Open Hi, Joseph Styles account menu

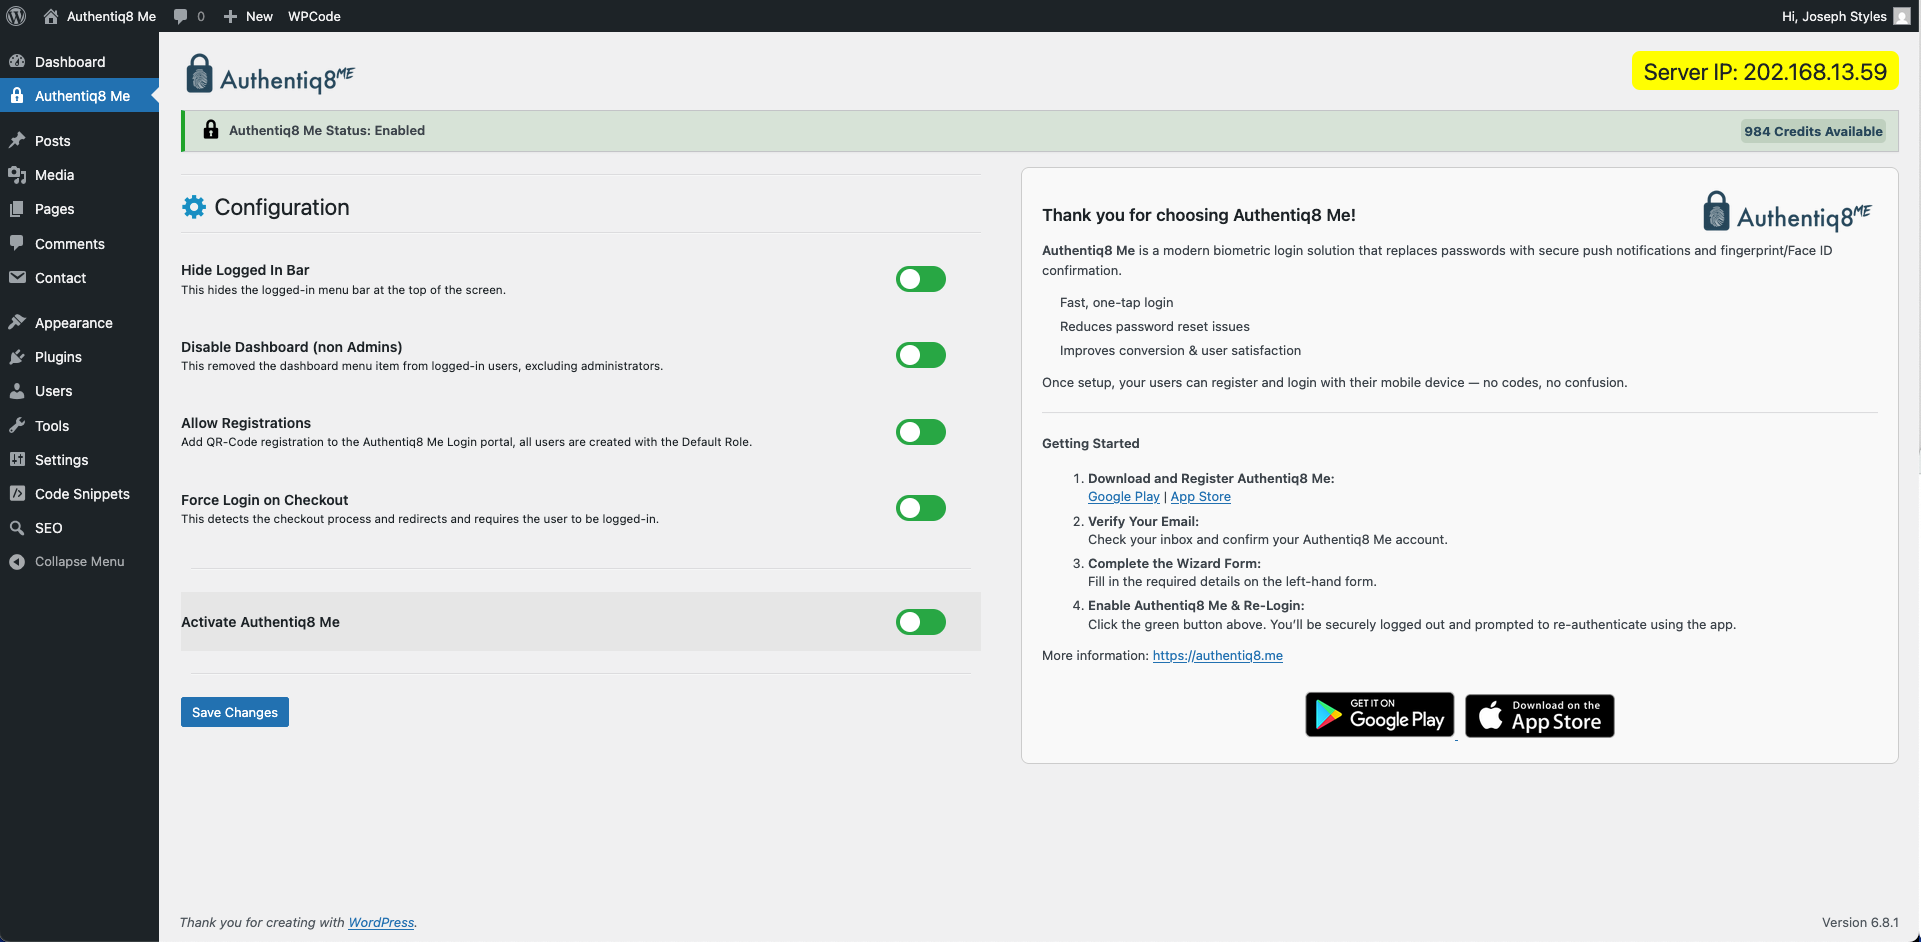pyautogui.click(x=1846, y=16)
